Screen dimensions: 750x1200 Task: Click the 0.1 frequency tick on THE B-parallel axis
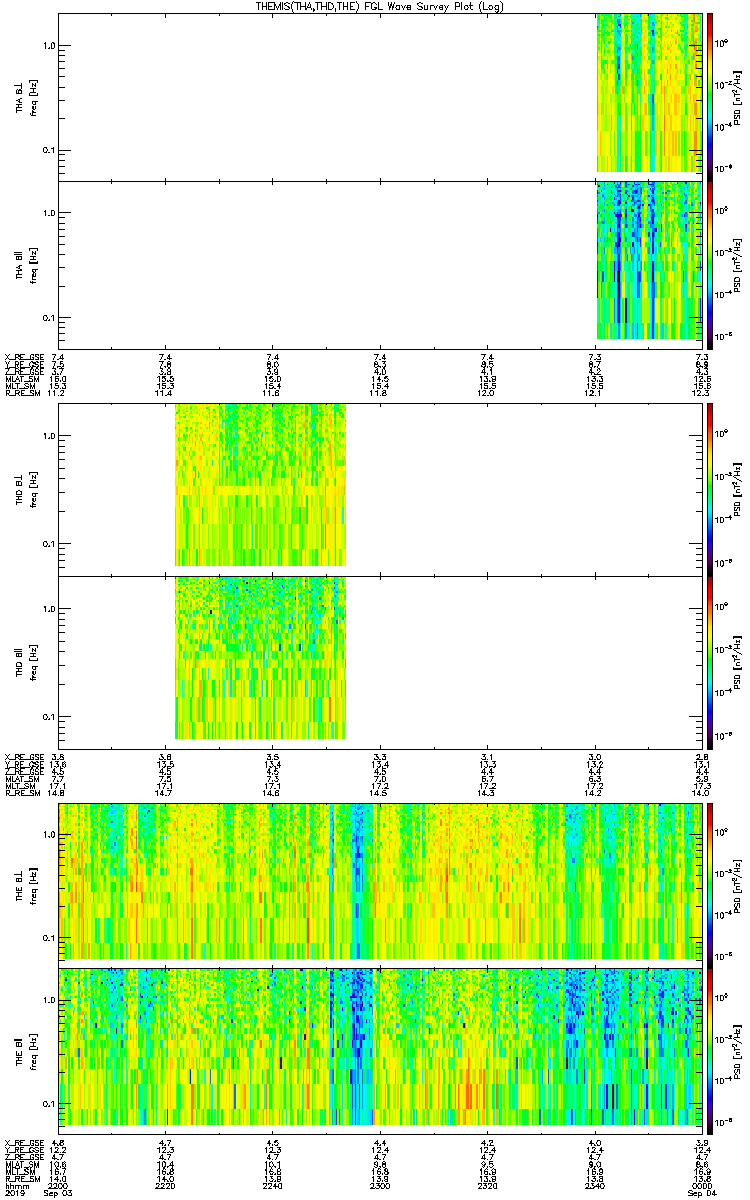point(47,1103)
